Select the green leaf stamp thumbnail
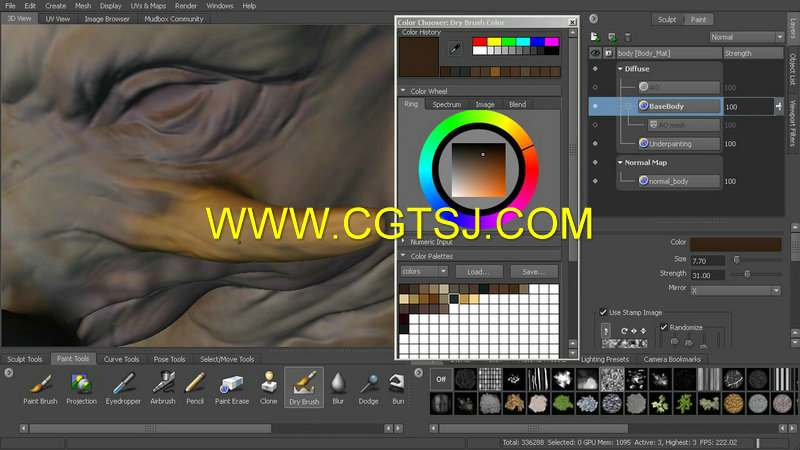The height and width of the screenshot is (450, 800). 563,404
